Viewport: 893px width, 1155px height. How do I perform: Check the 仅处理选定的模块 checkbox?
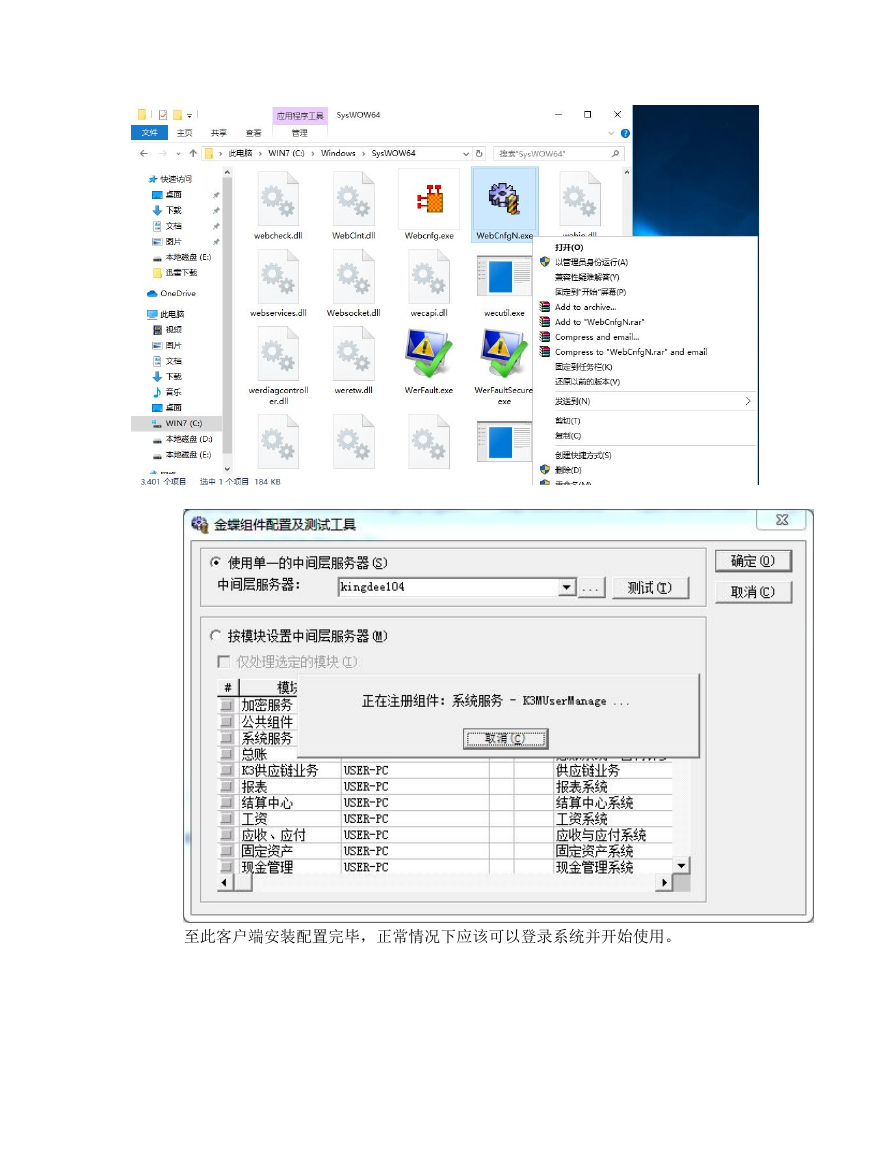(223, 661)
